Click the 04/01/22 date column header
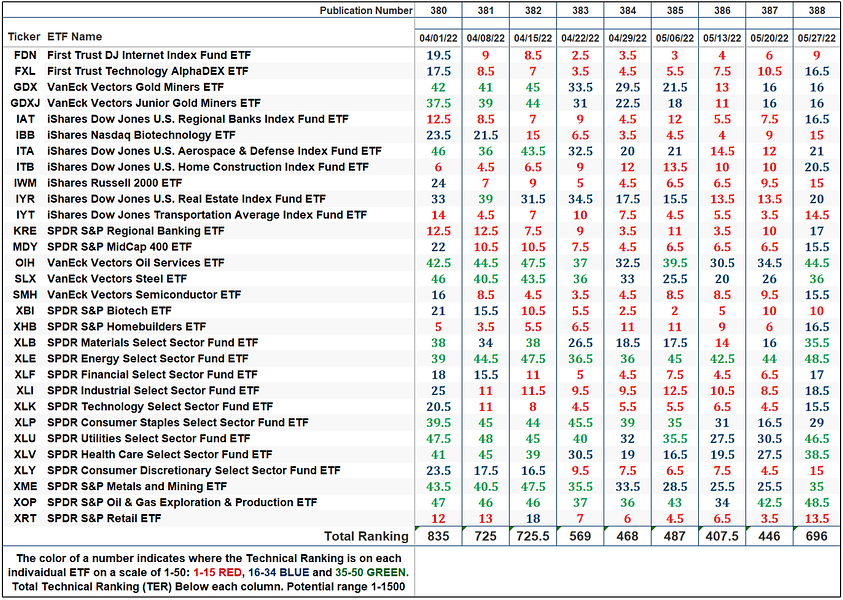Screen dimensions: 843x600 (x=438, y=39)
